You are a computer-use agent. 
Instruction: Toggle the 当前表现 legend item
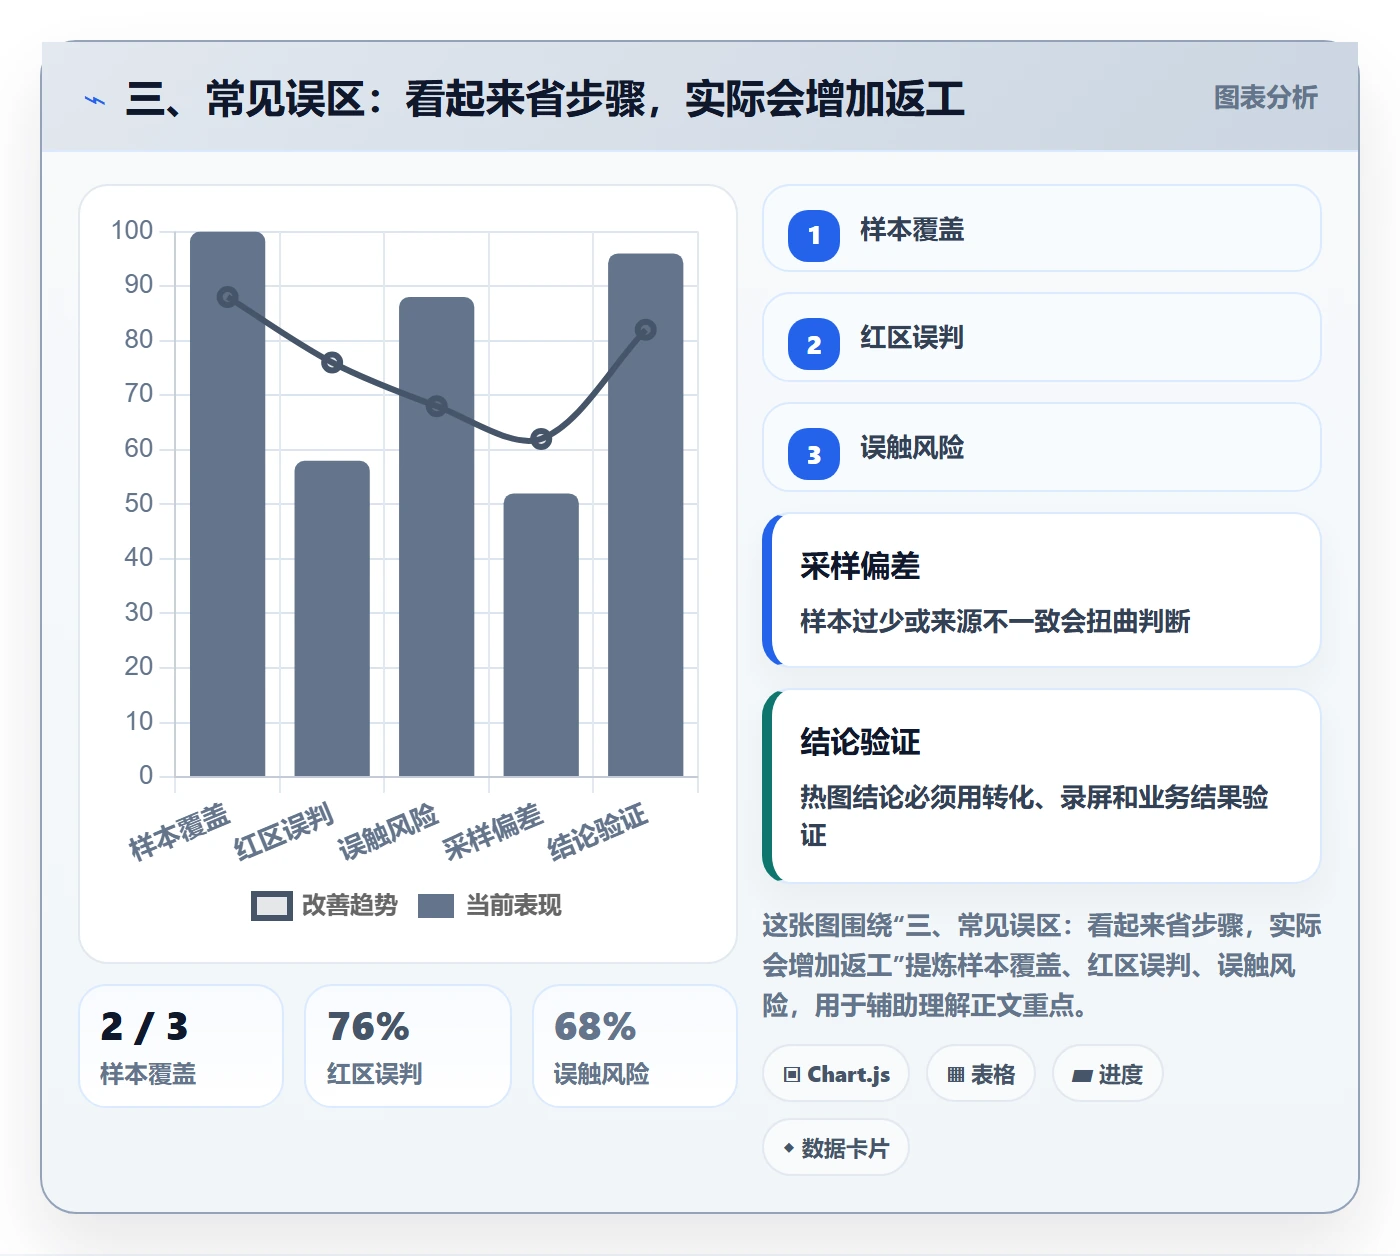click(490, 905)
